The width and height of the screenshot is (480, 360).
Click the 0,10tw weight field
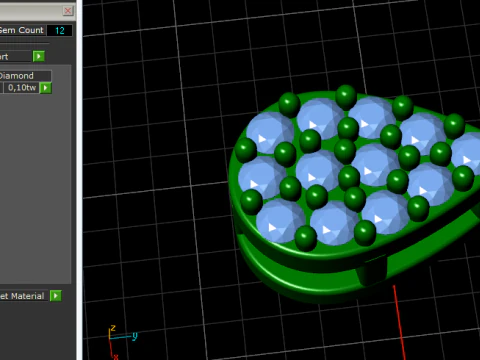pos(21,88)
